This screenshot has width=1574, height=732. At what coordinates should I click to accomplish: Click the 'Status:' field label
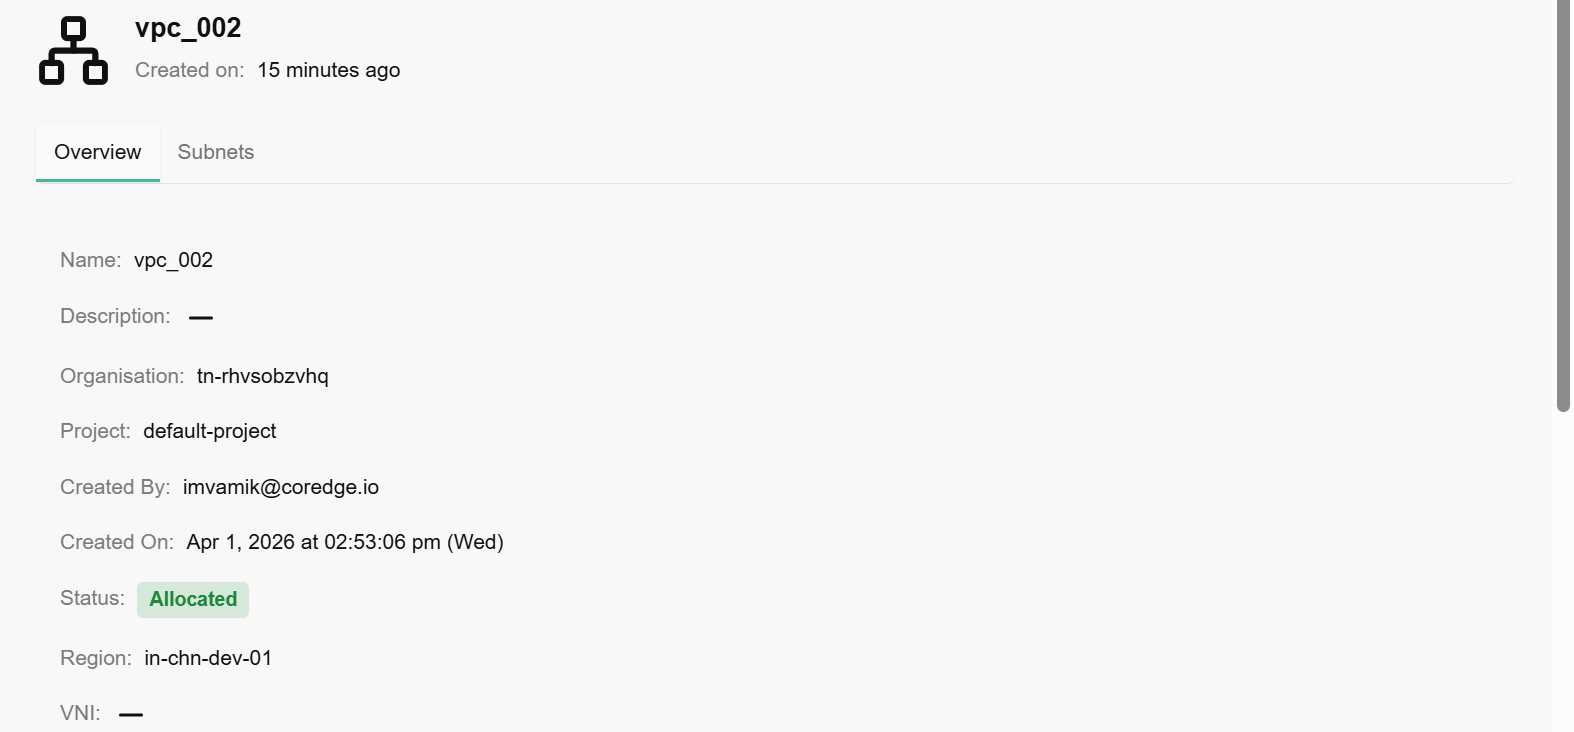(x=92, y=598)
